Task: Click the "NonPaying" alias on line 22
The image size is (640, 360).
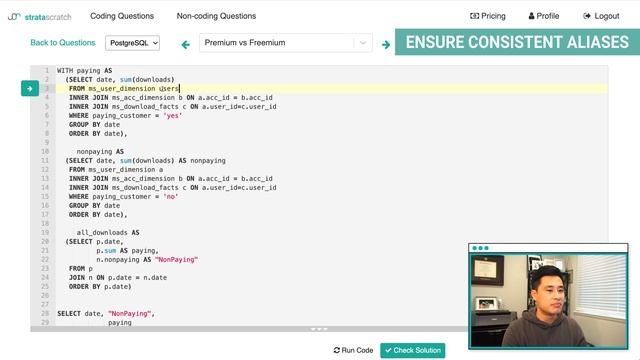Action: (x=176, y=259)
